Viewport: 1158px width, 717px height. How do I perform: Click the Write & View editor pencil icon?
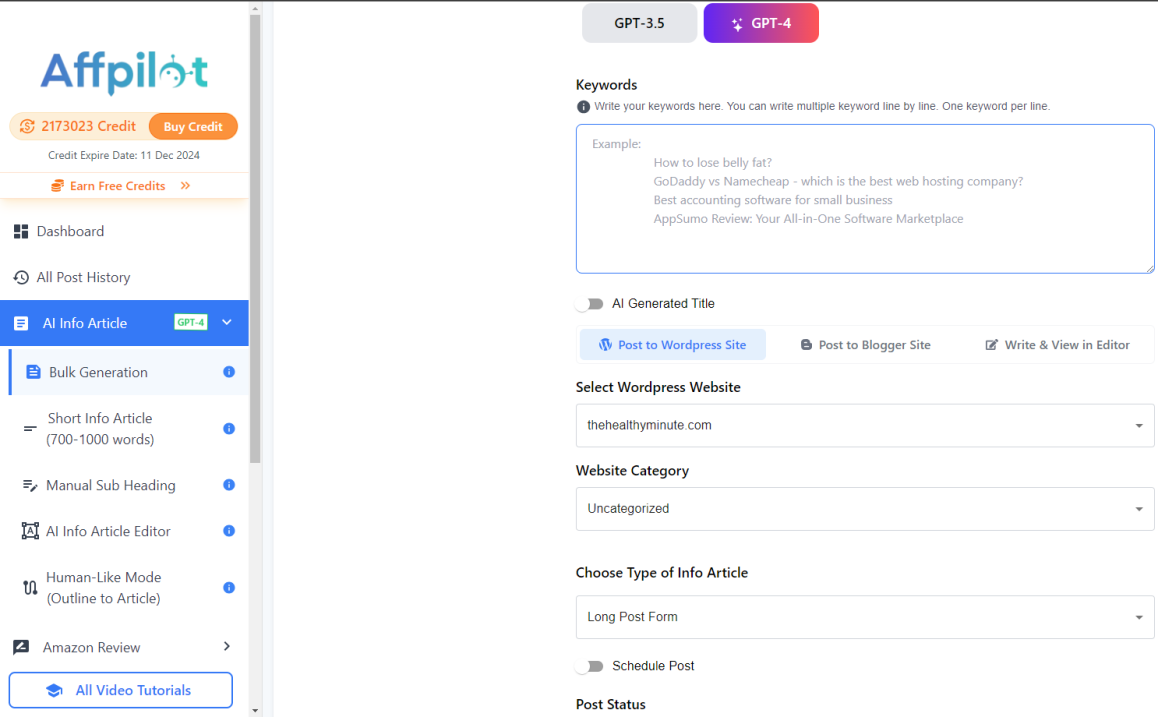click(992, 345)
